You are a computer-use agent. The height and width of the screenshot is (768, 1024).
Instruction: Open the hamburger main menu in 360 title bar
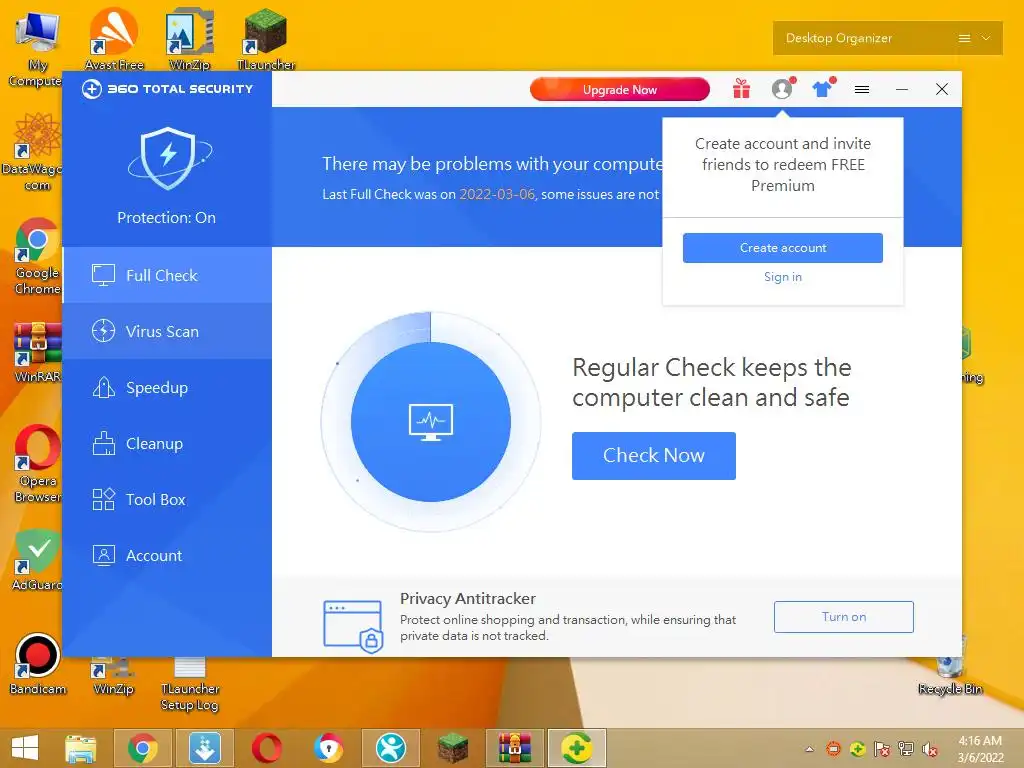862,89
